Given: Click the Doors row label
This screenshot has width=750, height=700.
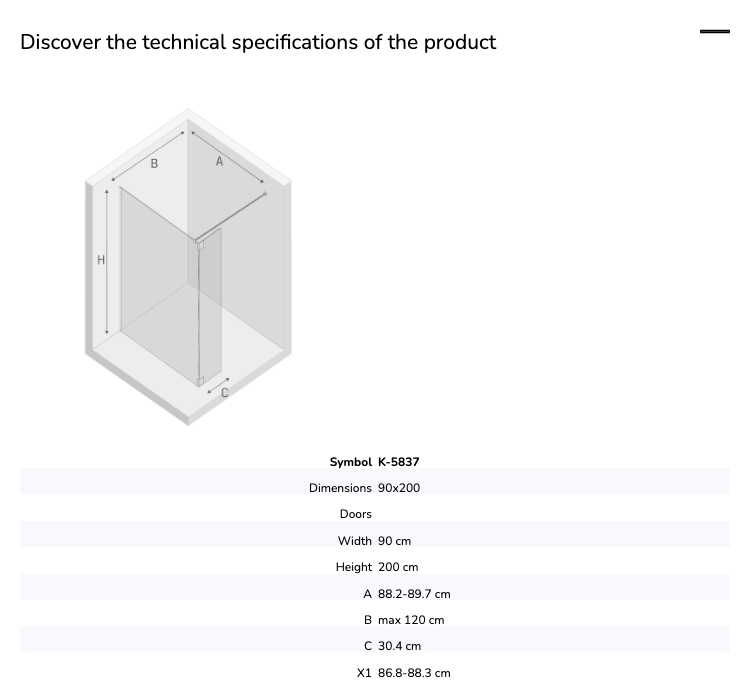Looking at the screenshot, I should 355,514.
